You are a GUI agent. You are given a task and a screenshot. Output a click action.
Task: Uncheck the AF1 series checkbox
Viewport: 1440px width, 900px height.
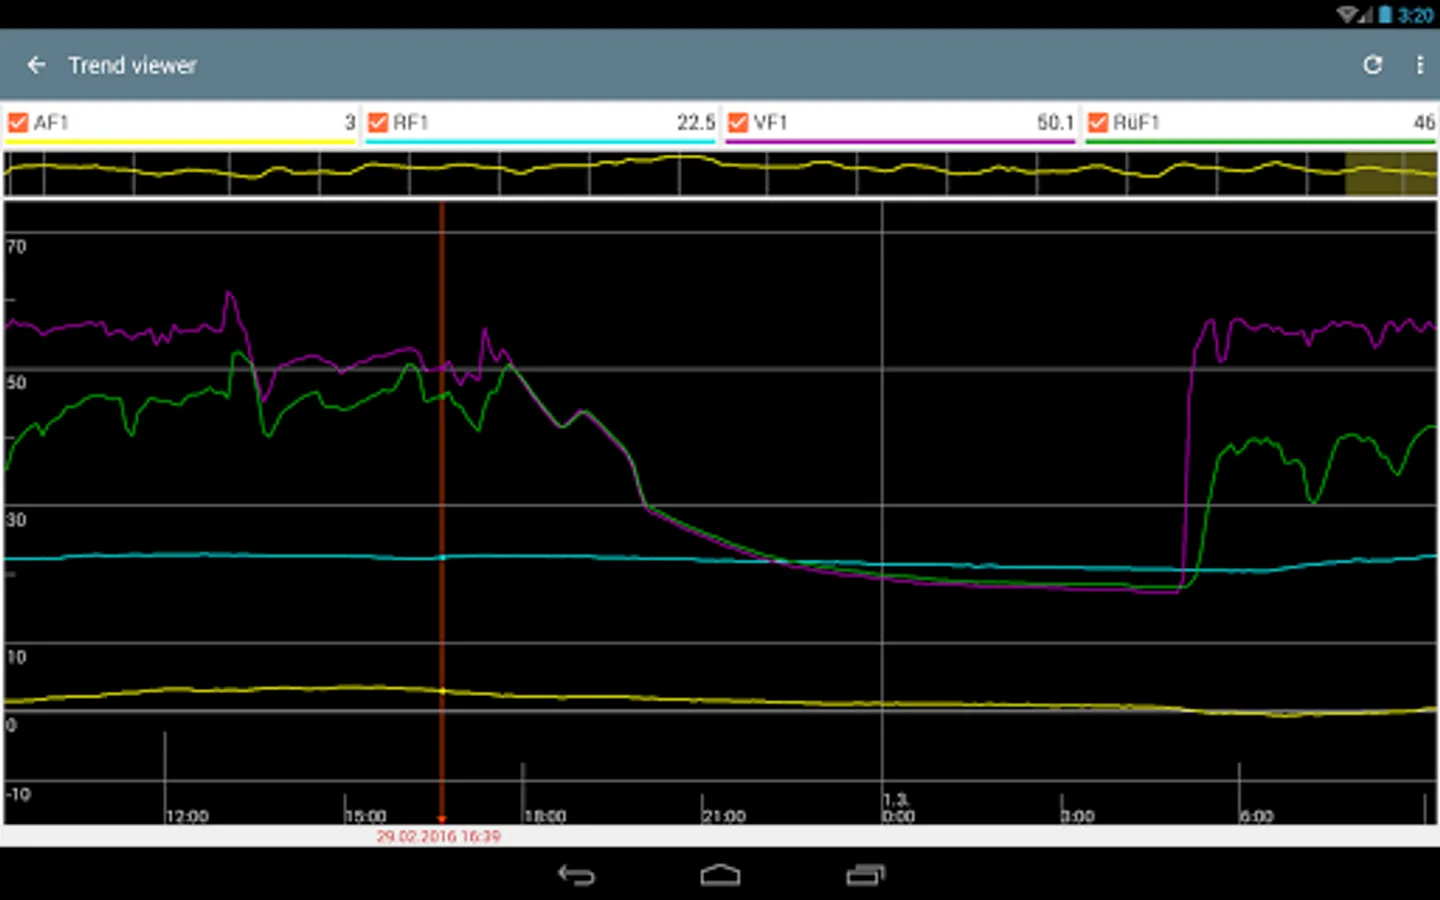pos(17,122)
